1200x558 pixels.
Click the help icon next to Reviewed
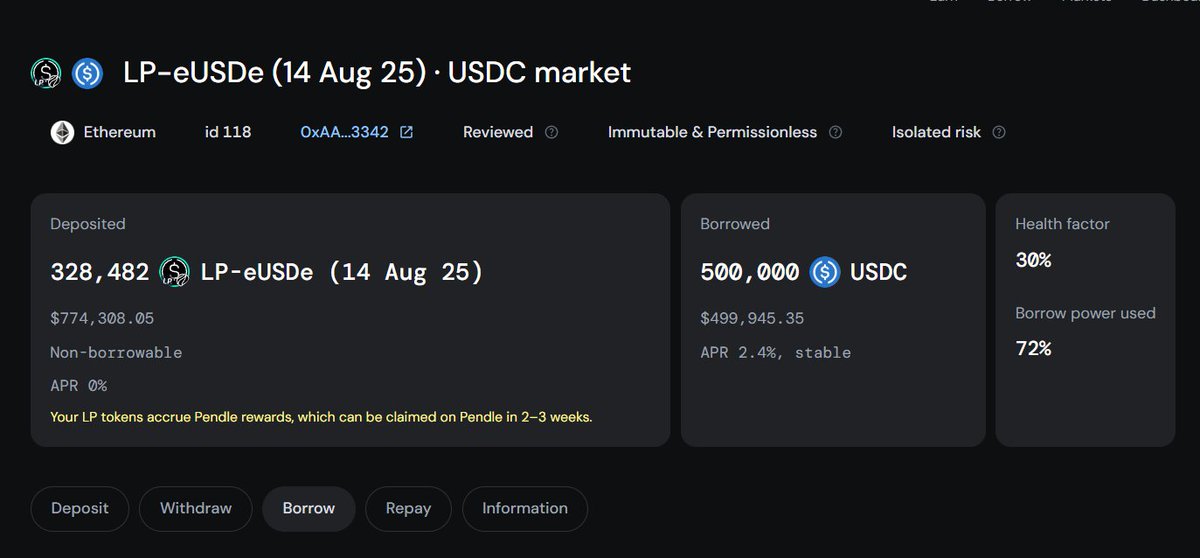551,132
